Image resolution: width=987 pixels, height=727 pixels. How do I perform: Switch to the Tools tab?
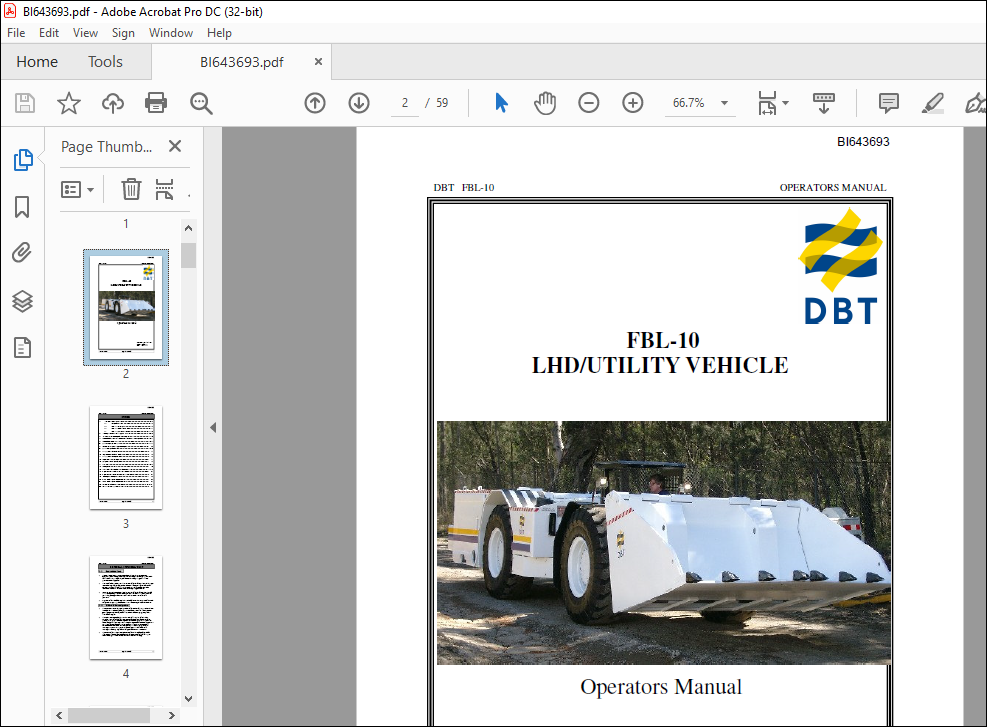click(x=105, y=62)
